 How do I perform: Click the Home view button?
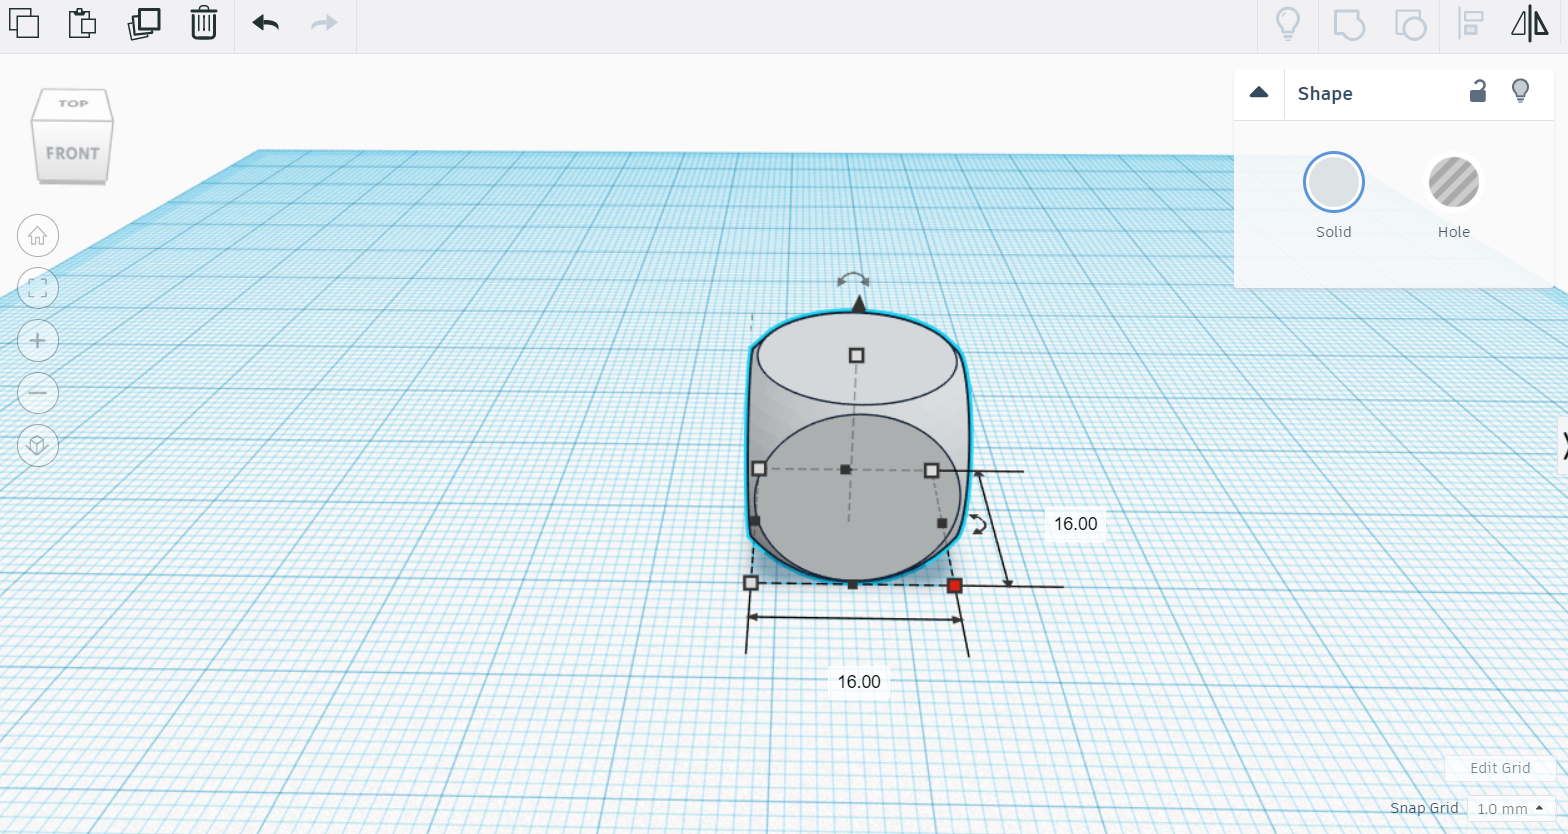[x=38, y=236]
